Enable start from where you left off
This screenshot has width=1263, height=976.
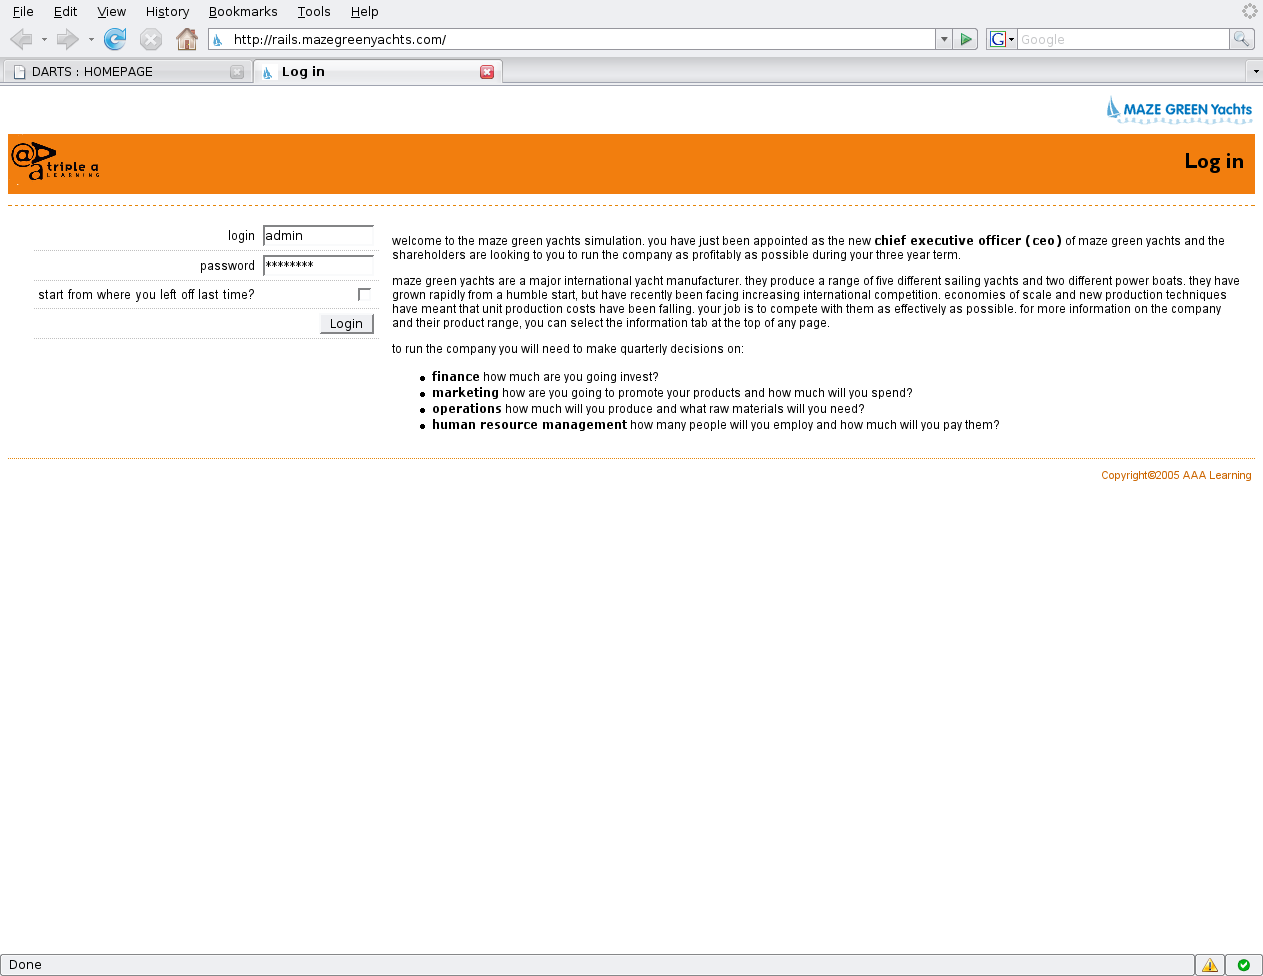click(x=364, y=294)
